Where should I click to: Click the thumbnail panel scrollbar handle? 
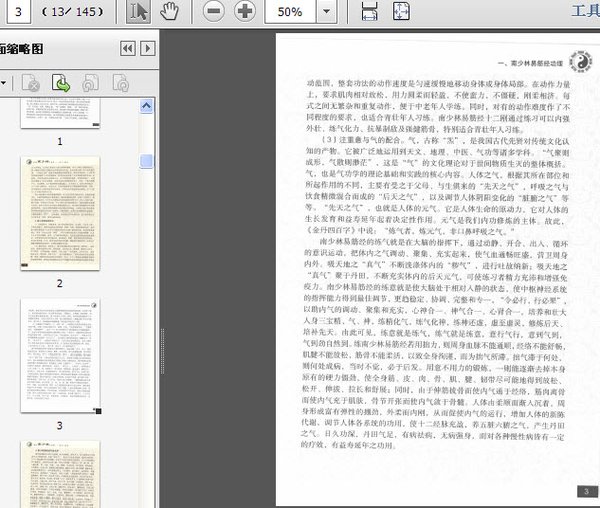pos(146,161)
